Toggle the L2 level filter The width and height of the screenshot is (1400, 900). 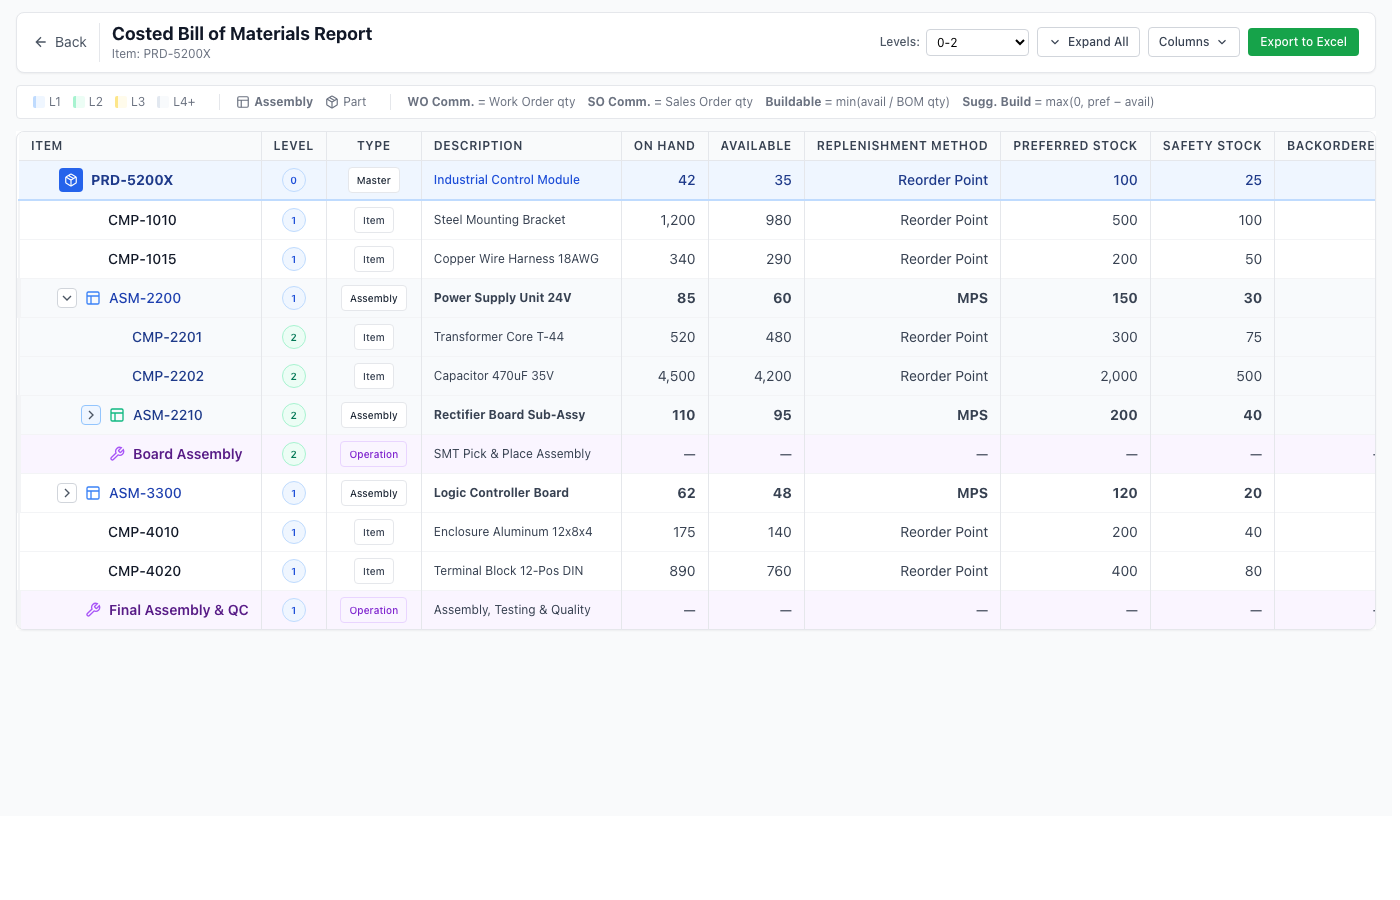81,101
